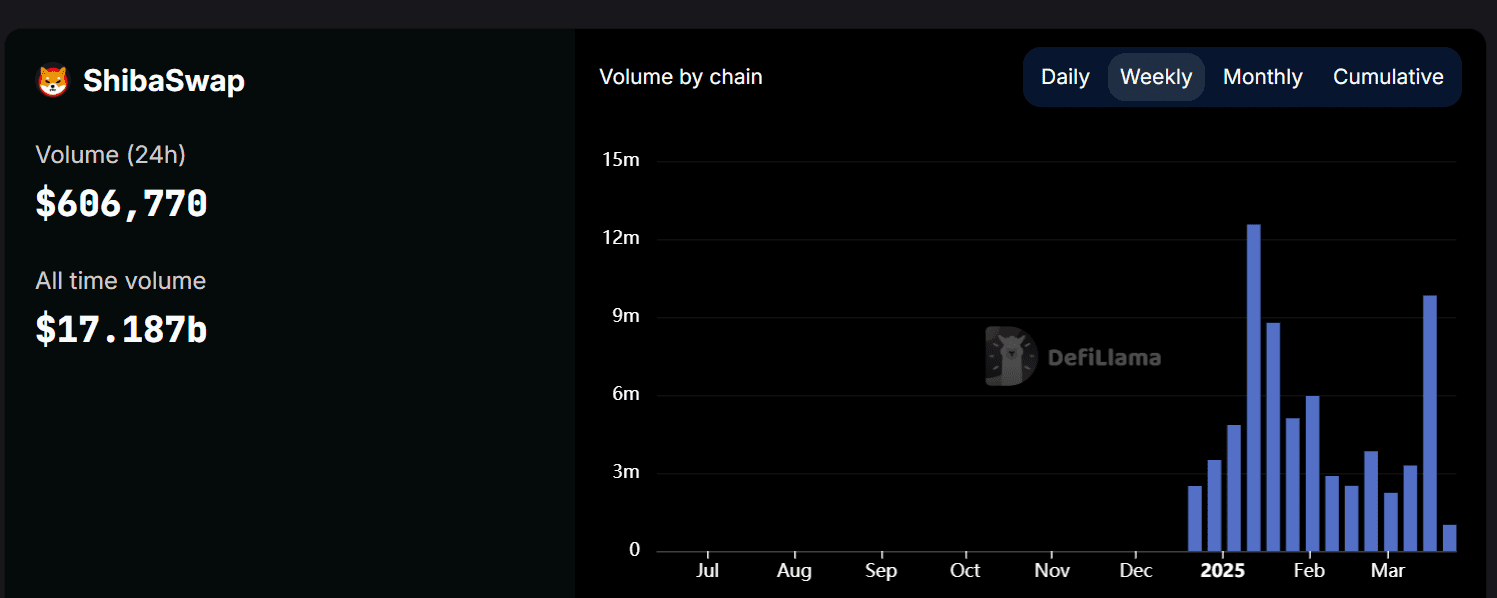Click the Volume by chain heading
The height and width of the screenshot is (598, 1497).
coord(680,76)
